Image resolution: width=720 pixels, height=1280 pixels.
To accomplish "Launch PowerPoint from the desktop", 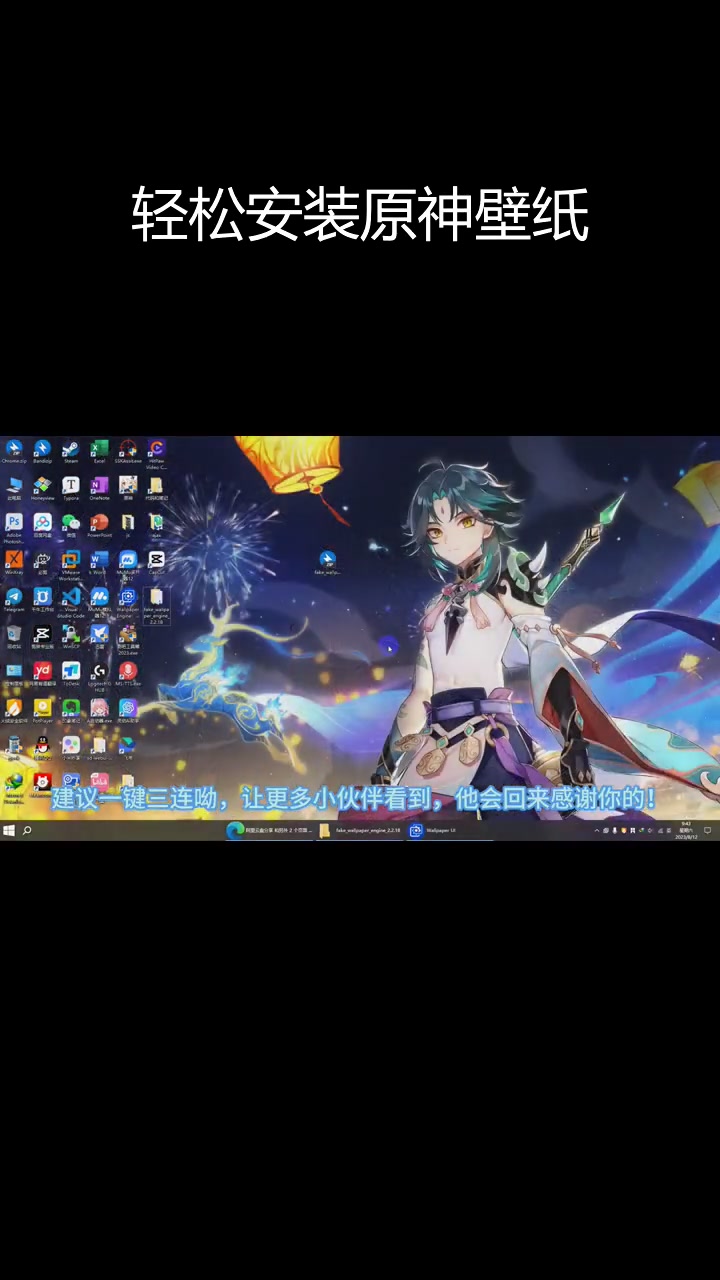I will (x=99, y=525).
